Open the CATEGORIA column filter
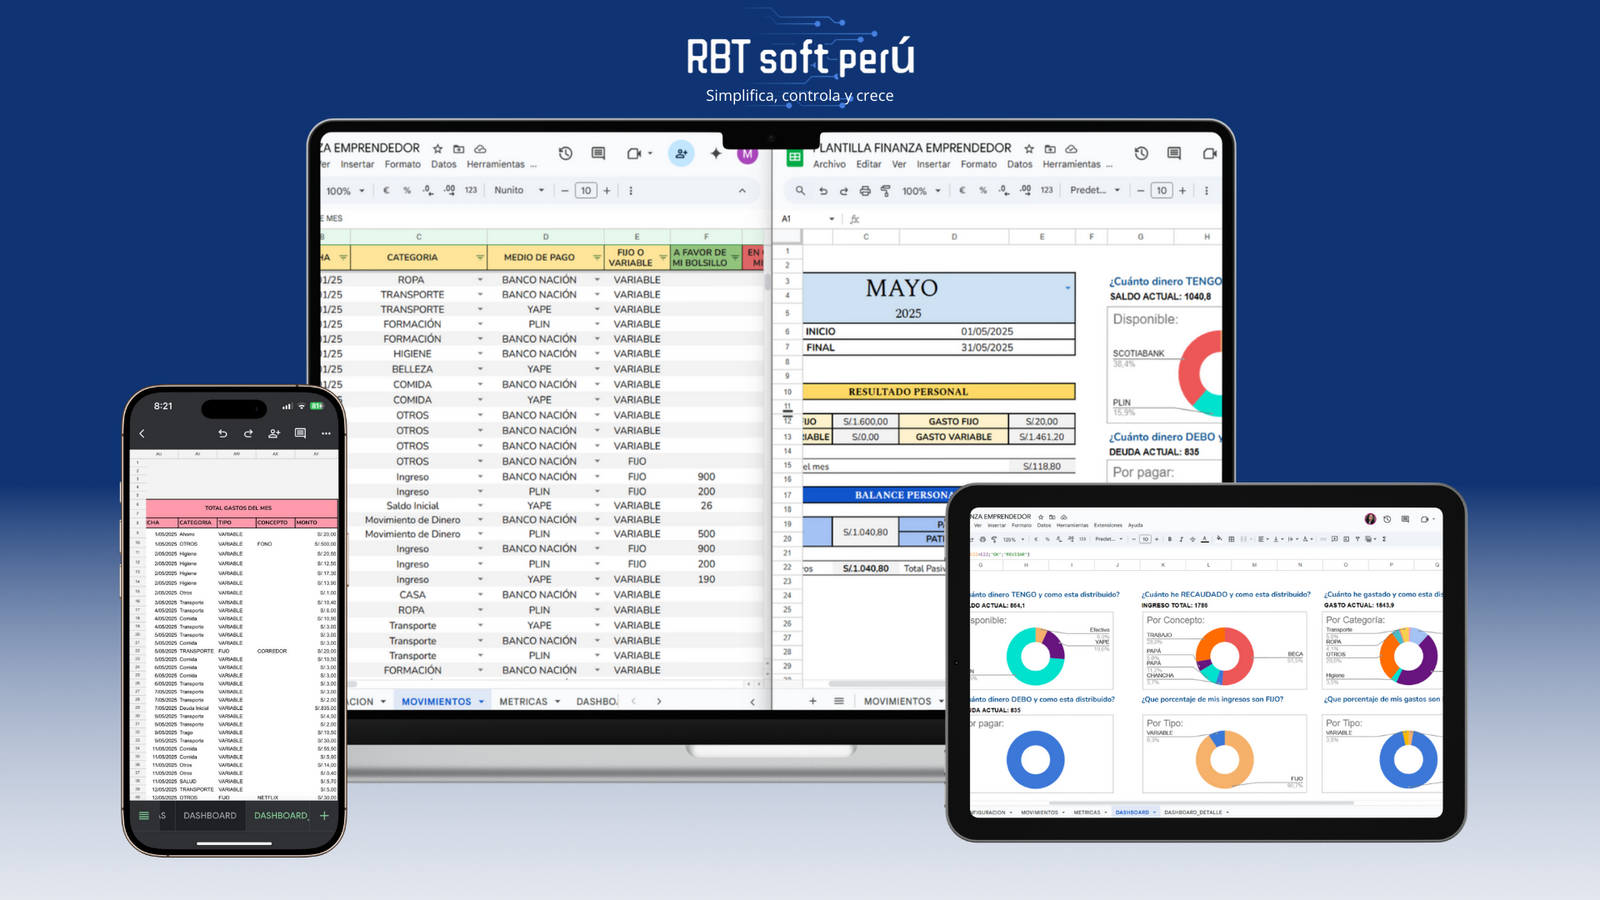1600x900 pixels. (479, 258)
